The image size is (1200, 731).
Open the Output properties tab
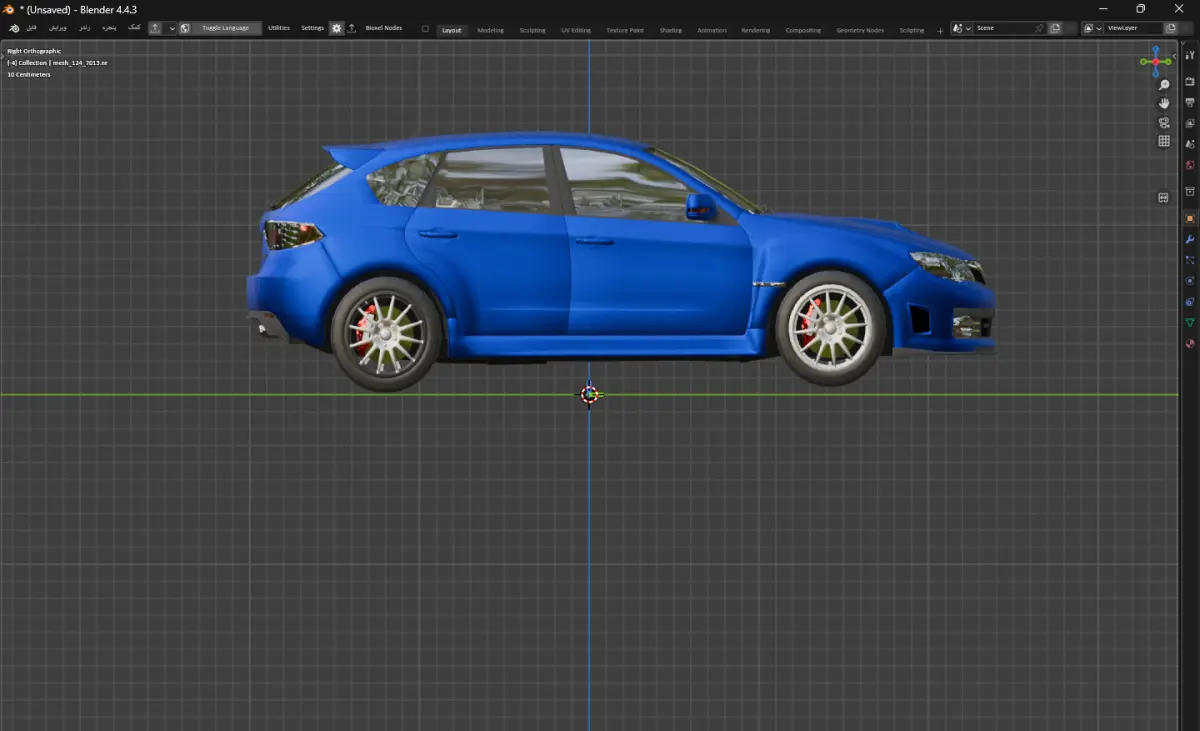click(1190, 102)
